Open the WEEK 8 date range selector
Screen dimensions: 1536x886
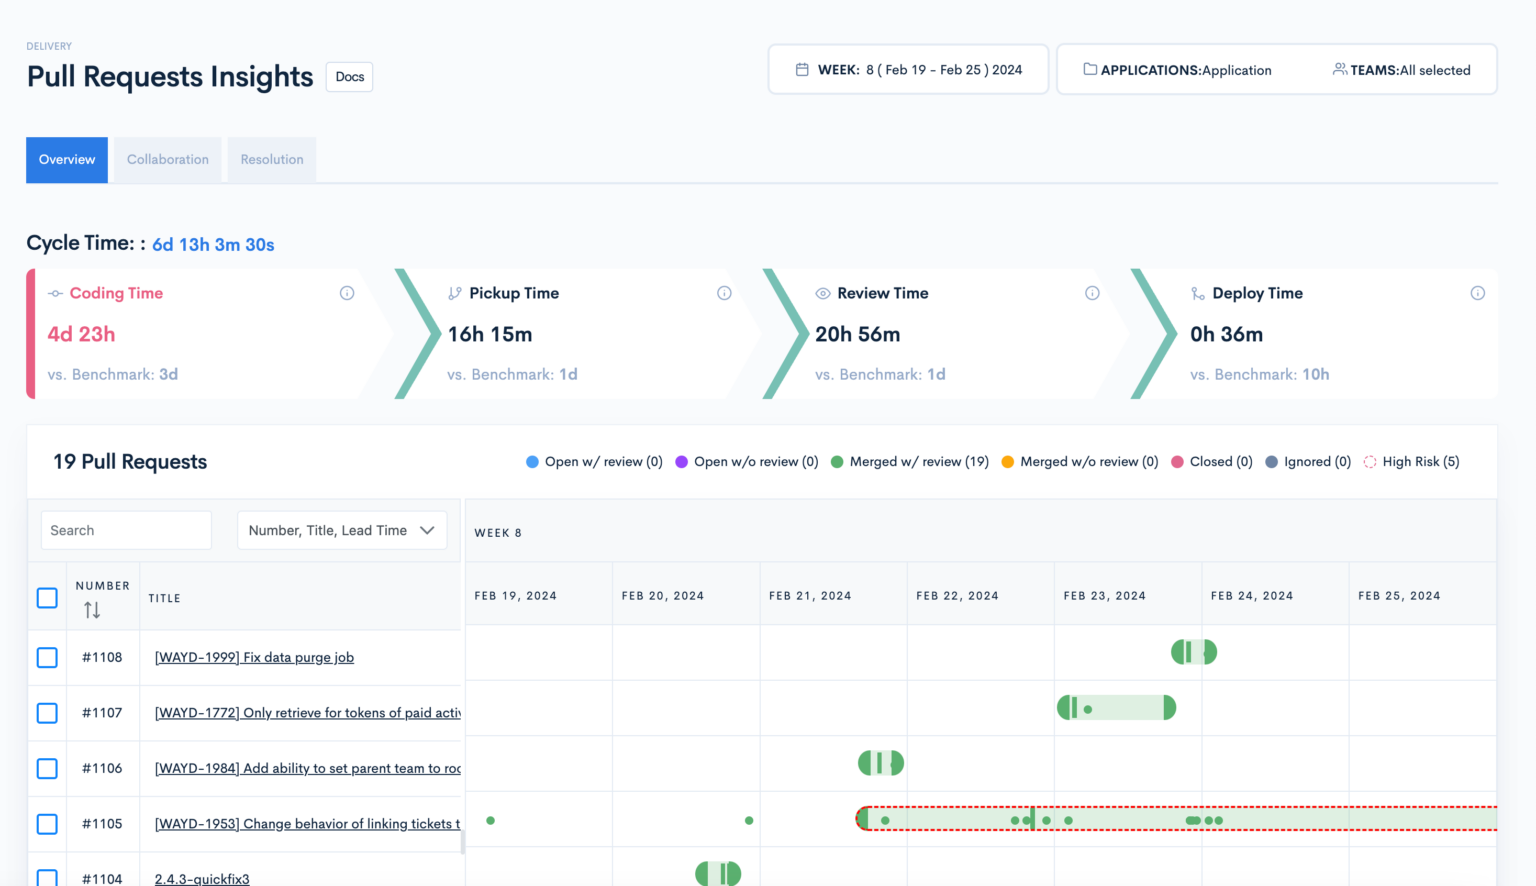[907, 69]
